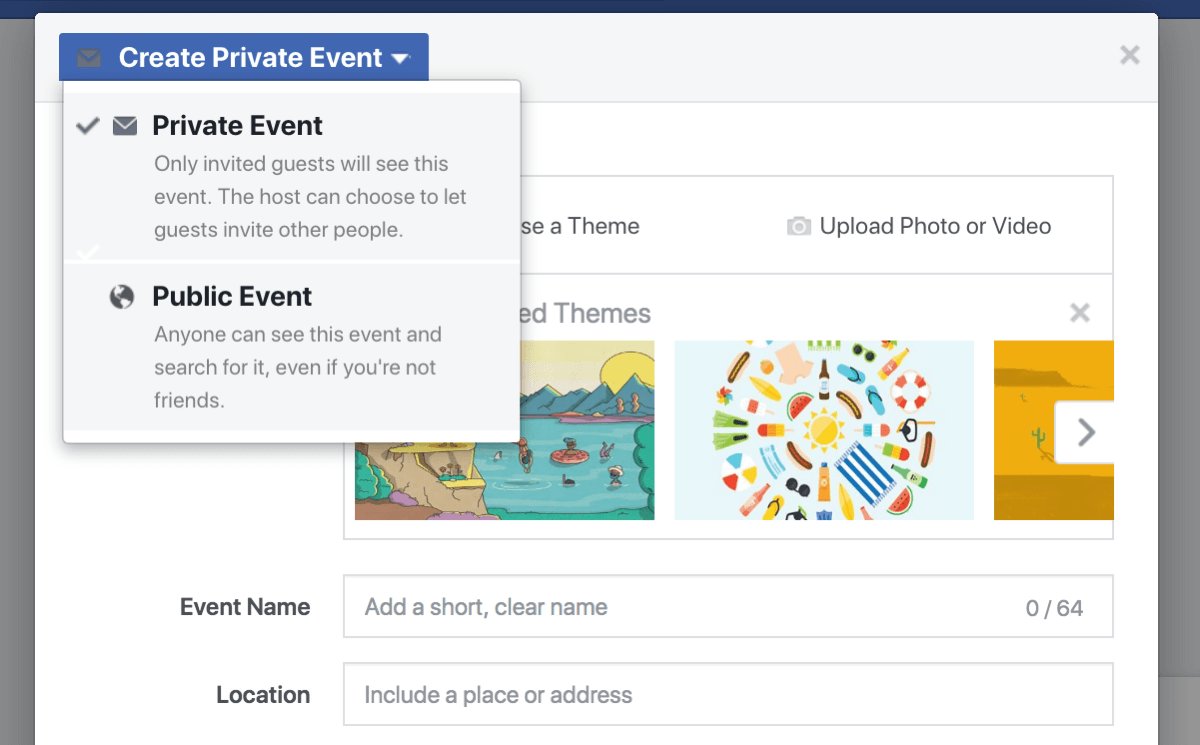Viewport: 1200px width, 745px height.
Task: Pick the lake swimming theme thumbnail
Action: coord(505,430)
